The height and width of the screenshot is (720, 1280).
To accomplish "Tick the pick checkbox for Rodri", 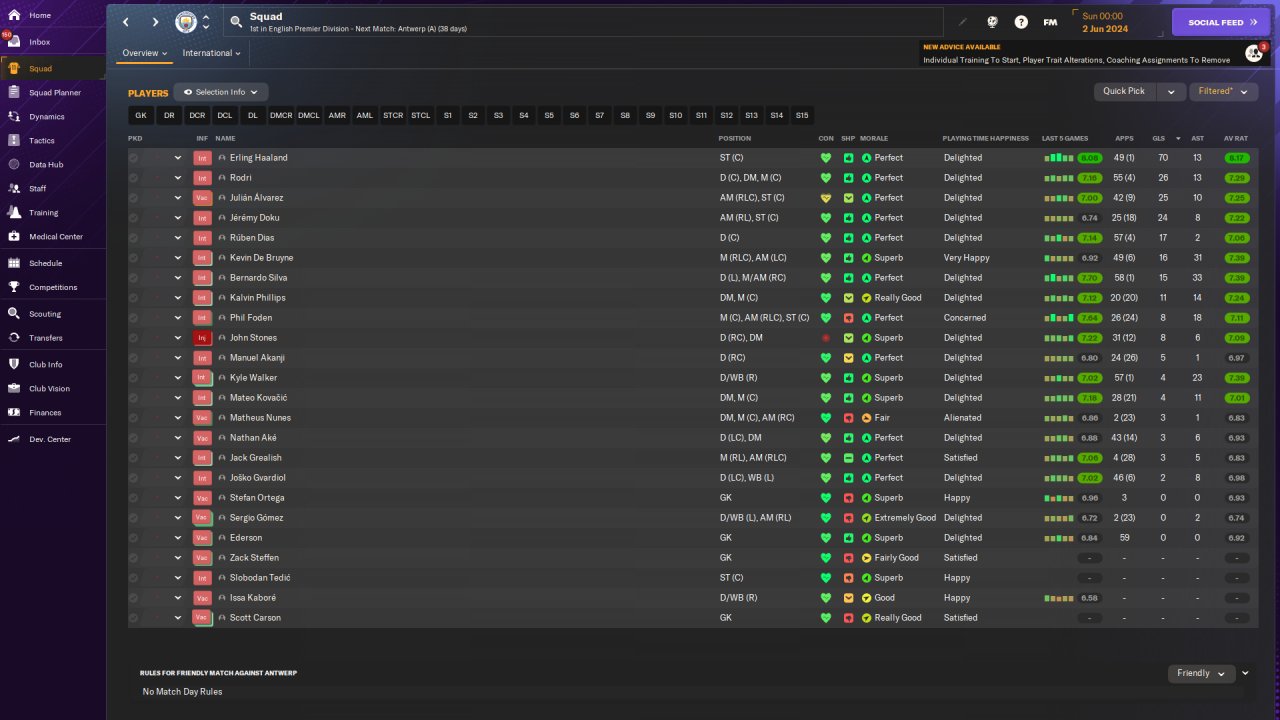I will 134,178.
